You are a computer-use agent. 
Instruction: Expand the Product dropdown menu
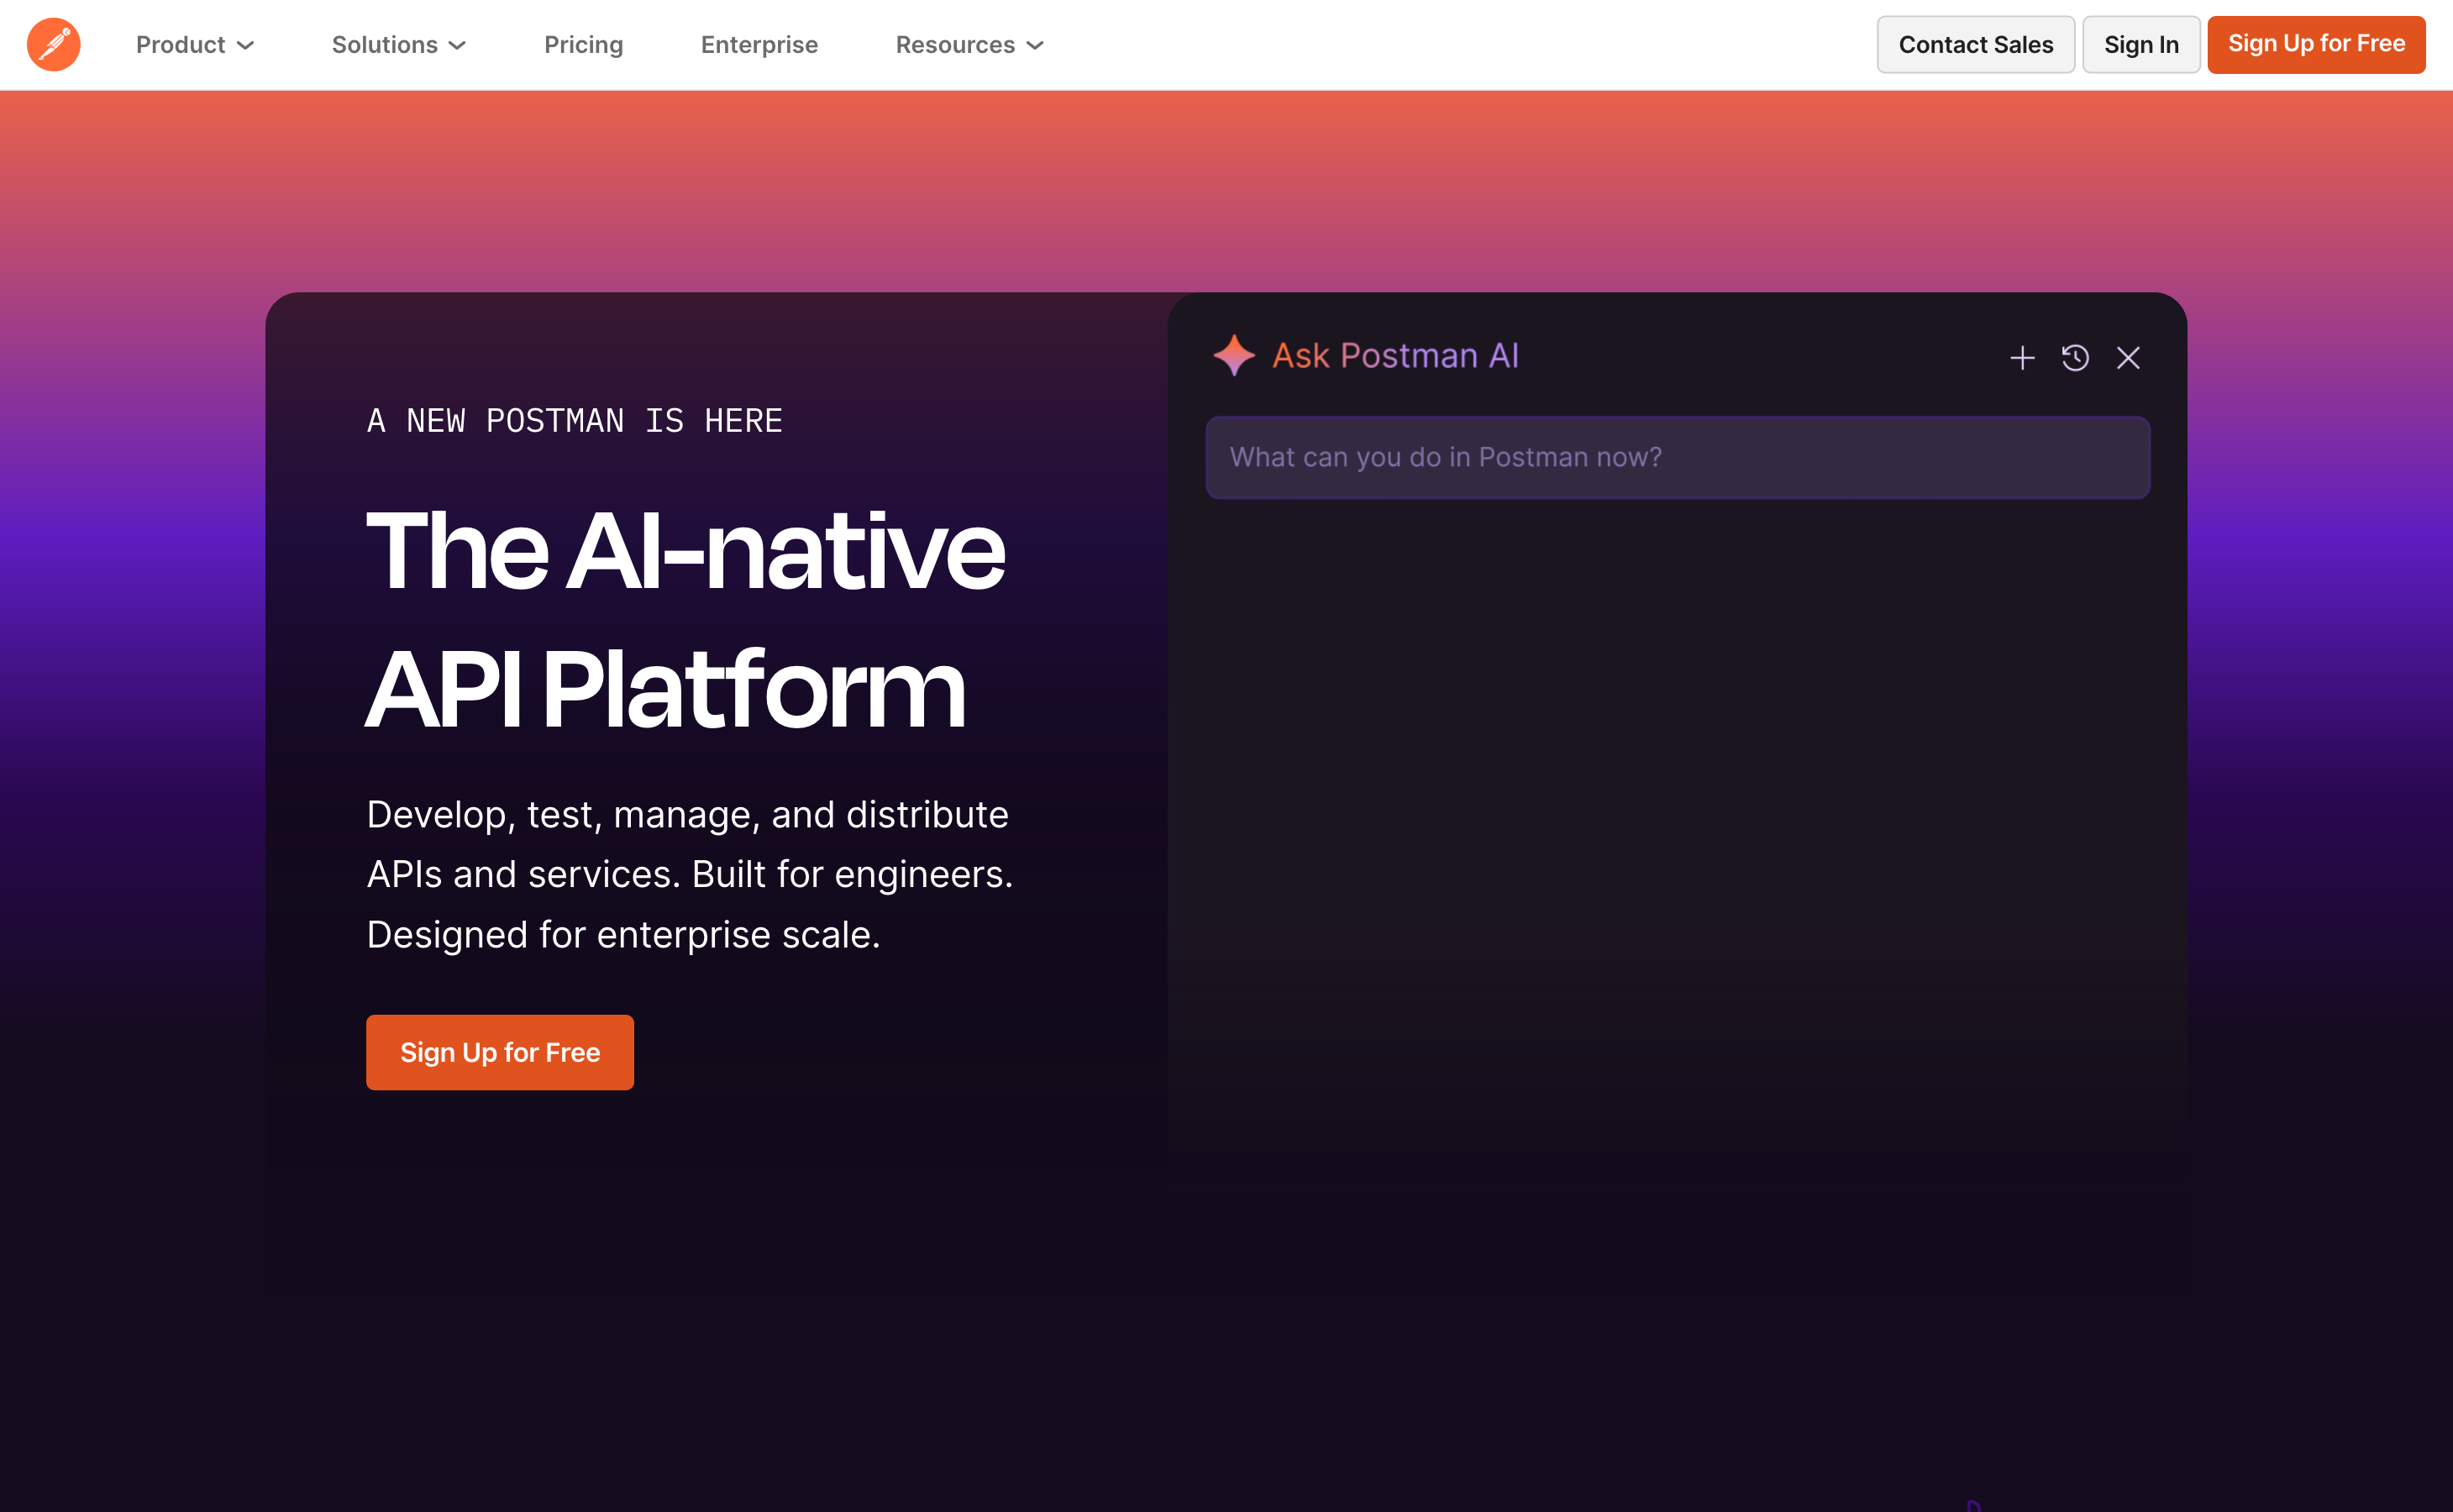point(195,45)
